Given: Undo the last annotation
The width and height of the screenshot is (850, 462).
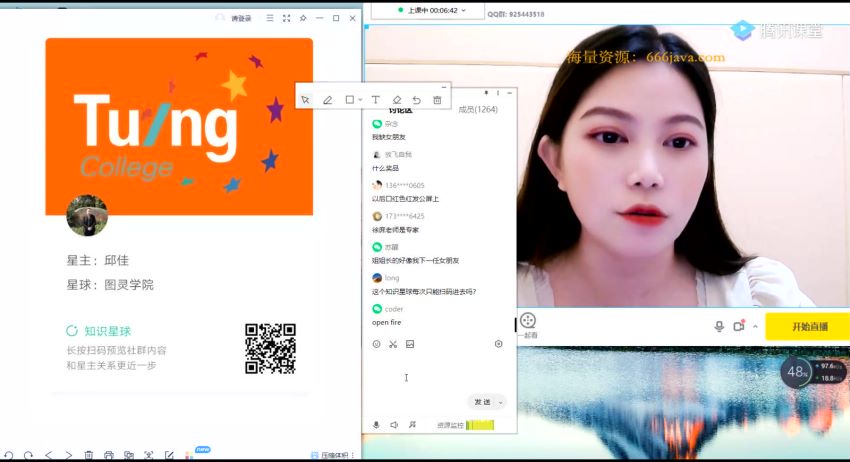Looking at the screenshot, I should [x=417, y=100].
